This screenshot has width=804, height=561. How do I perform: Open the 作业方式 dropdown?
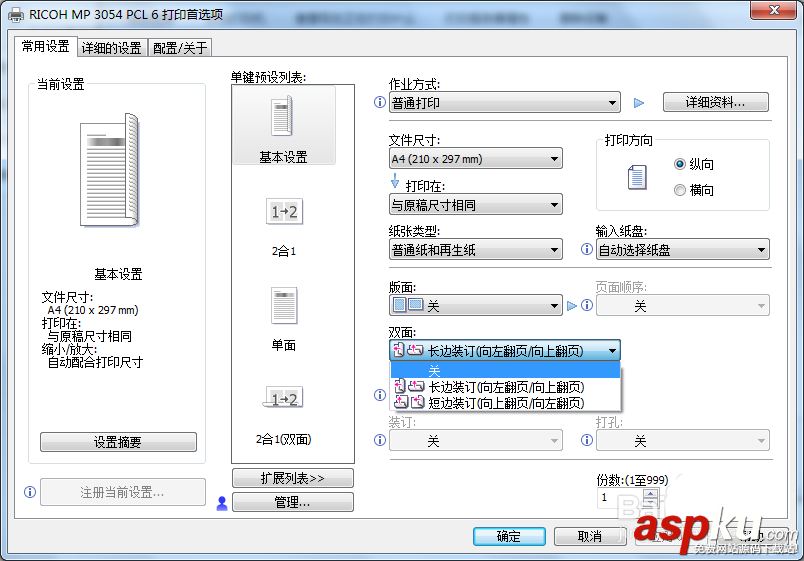click(x=505, y=103)
